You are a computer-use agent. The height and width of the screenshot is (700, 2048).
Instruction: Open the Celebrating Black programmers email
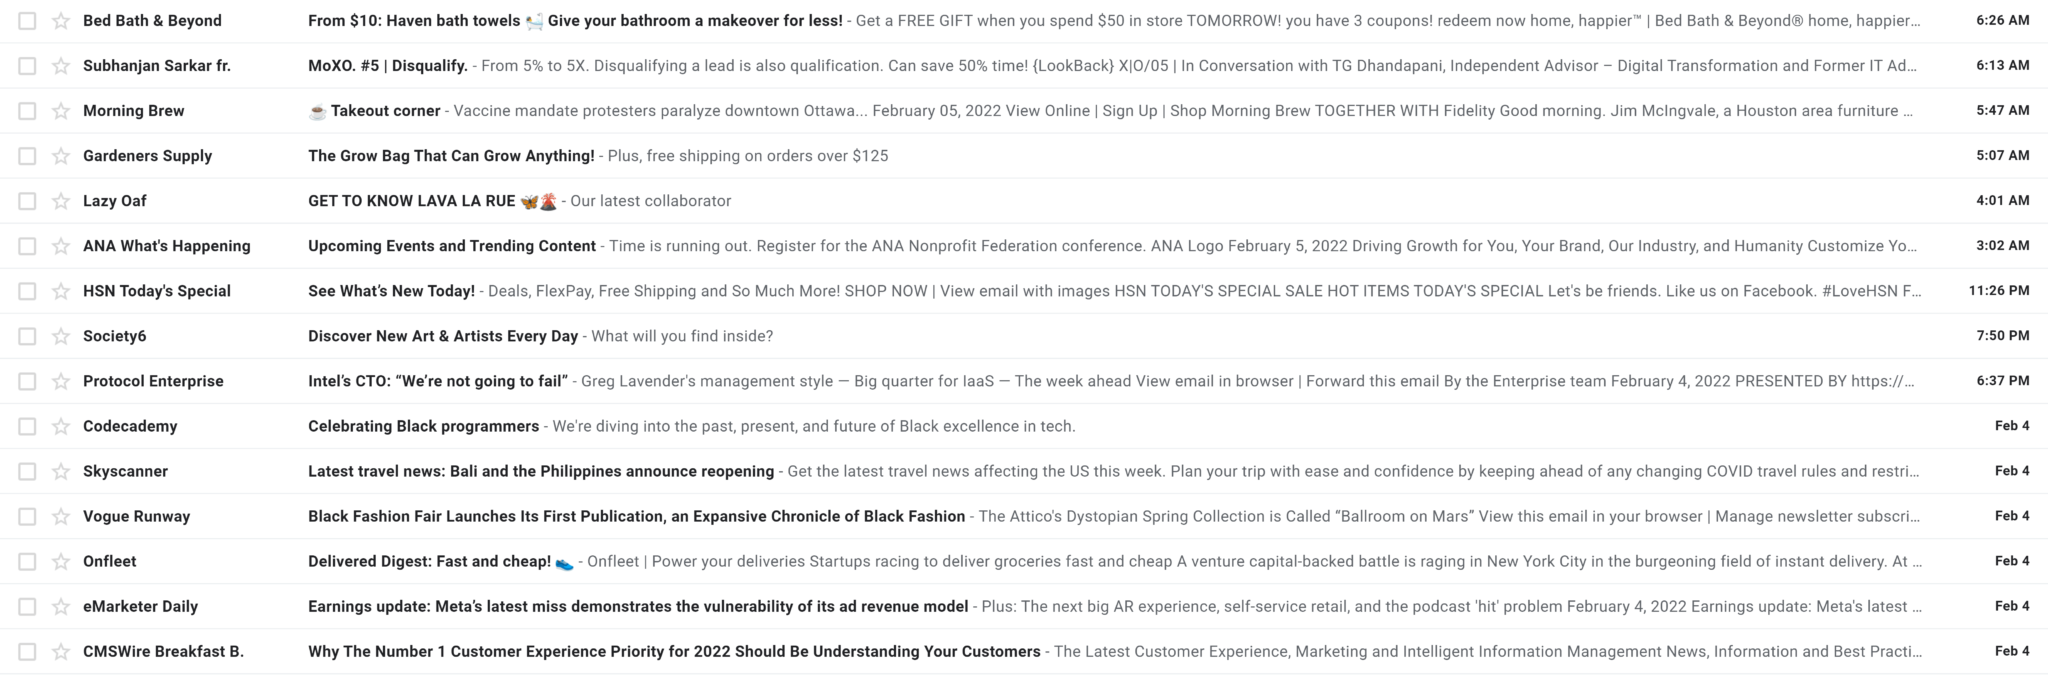[1024, 426]
